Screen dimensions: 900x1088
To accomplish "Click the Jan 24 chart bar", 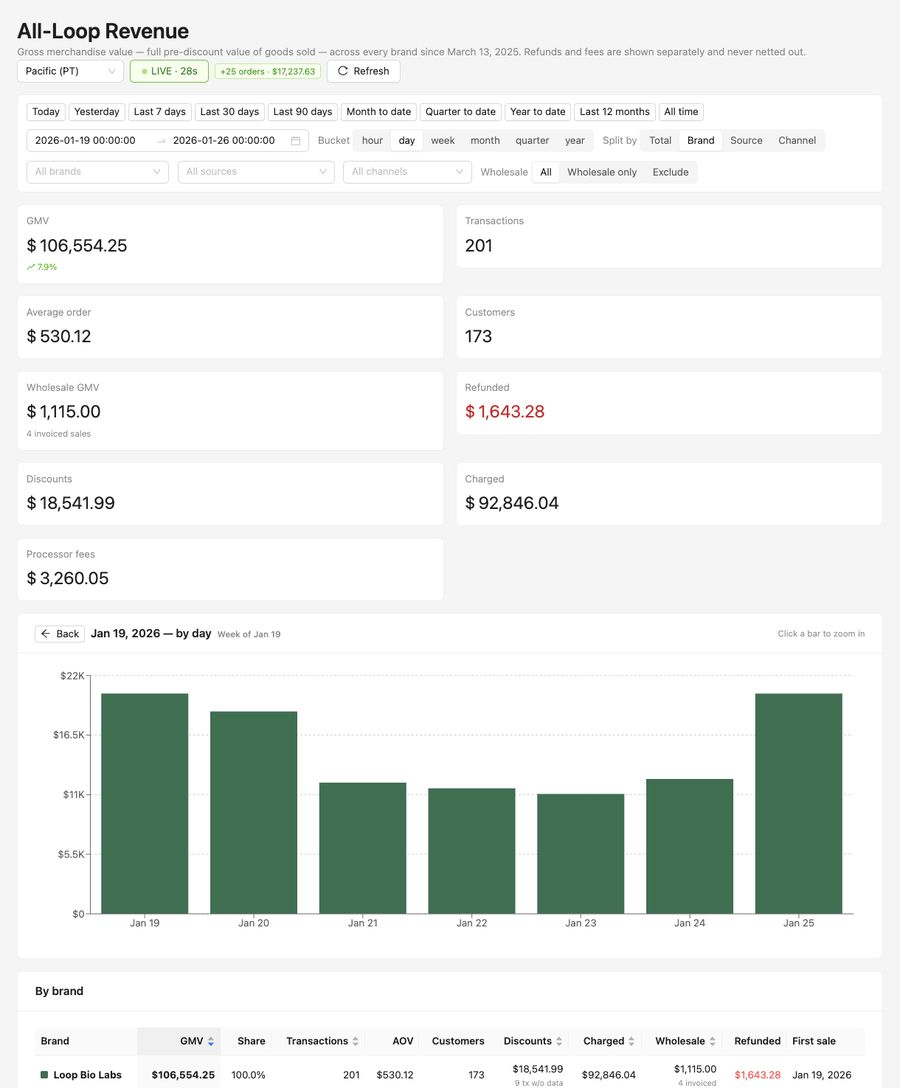I will point(690,847).
